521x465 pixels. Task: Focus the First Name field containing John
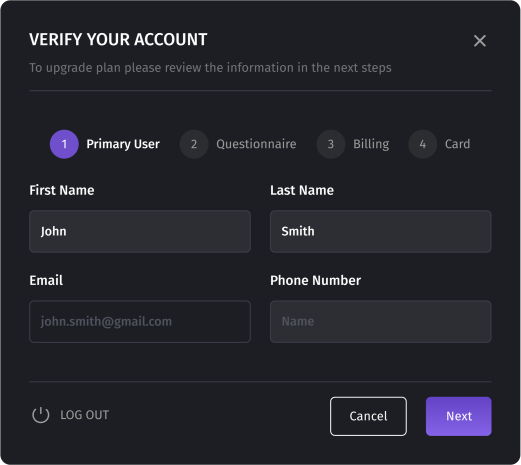pyautogui.click(x=140, y=231)
